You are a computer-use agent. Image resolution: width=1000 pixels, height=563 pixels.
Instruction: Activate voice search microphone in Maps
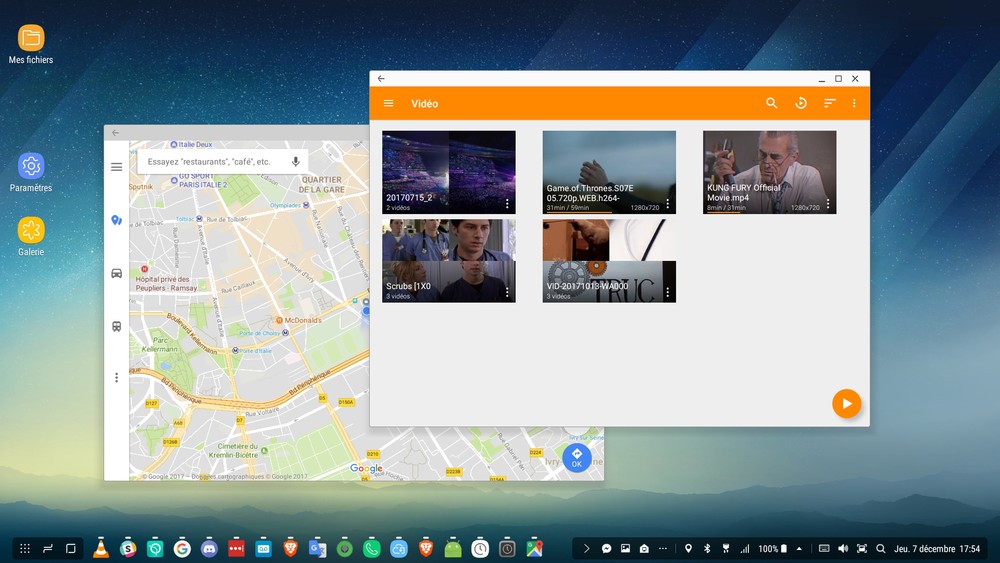click(295, 161)
